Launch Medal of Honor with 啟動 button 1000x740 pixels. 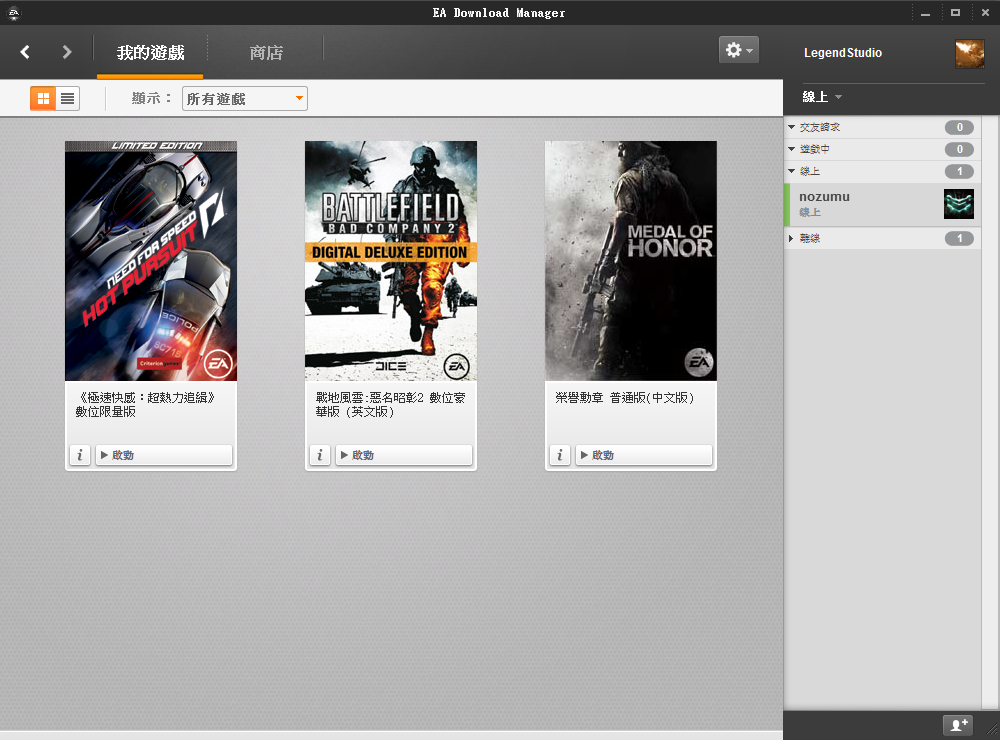644,455
